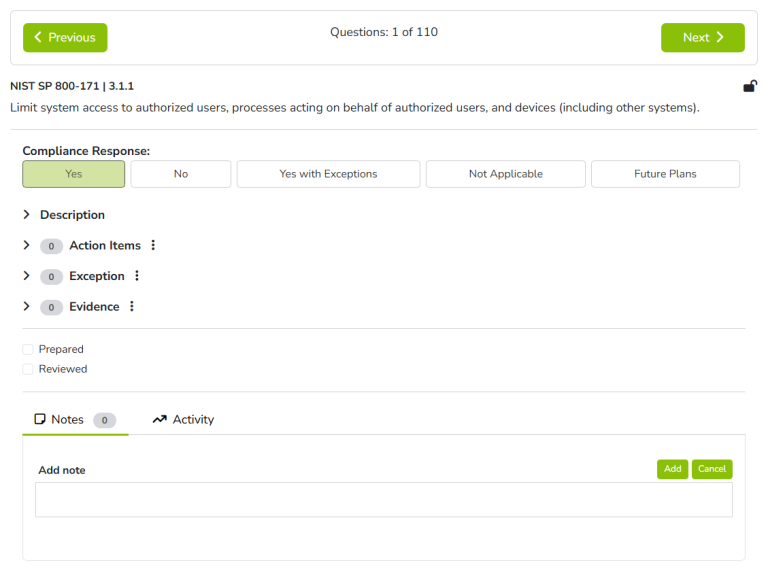Click the Add note text field

pos(383,500)
